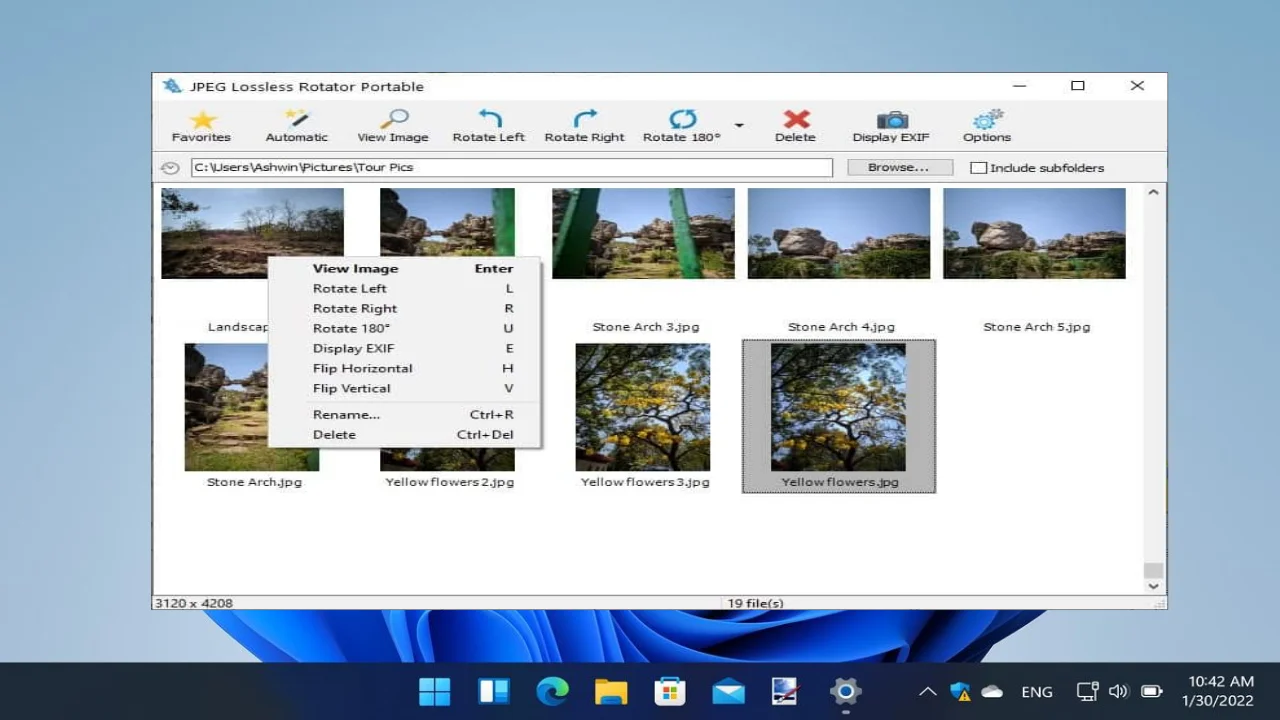This screenshot has width=1280, height=720.
Task: Apply Rotate 180° toolbar icon
Action: point(682,120)
